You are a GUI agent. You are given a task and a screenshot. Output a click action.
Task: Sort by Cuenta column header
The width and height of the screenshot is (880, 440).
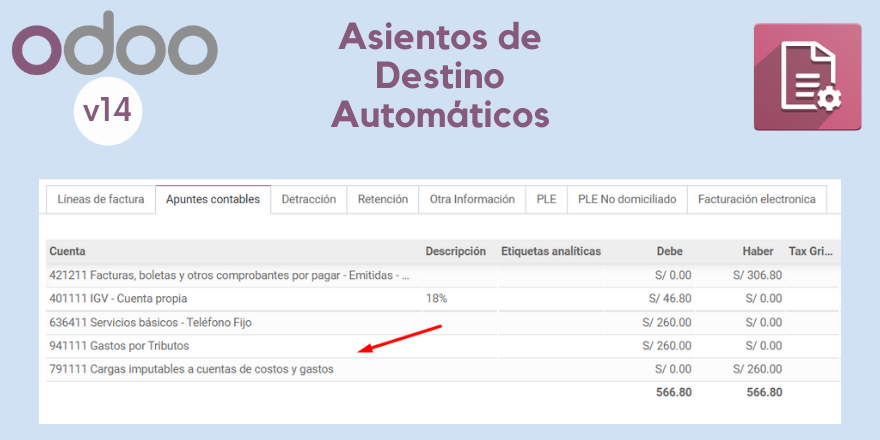click(67, 251)
